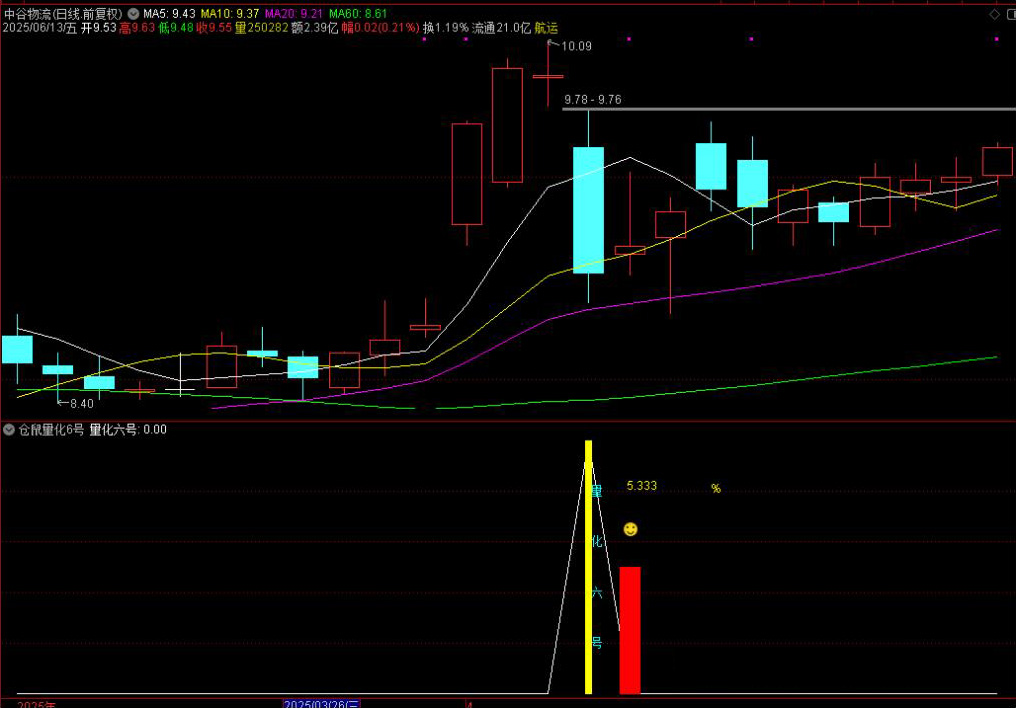Screen dimensions: 1016x708
Task: Select the MA5 moving average label
Action: click(168, 14)
